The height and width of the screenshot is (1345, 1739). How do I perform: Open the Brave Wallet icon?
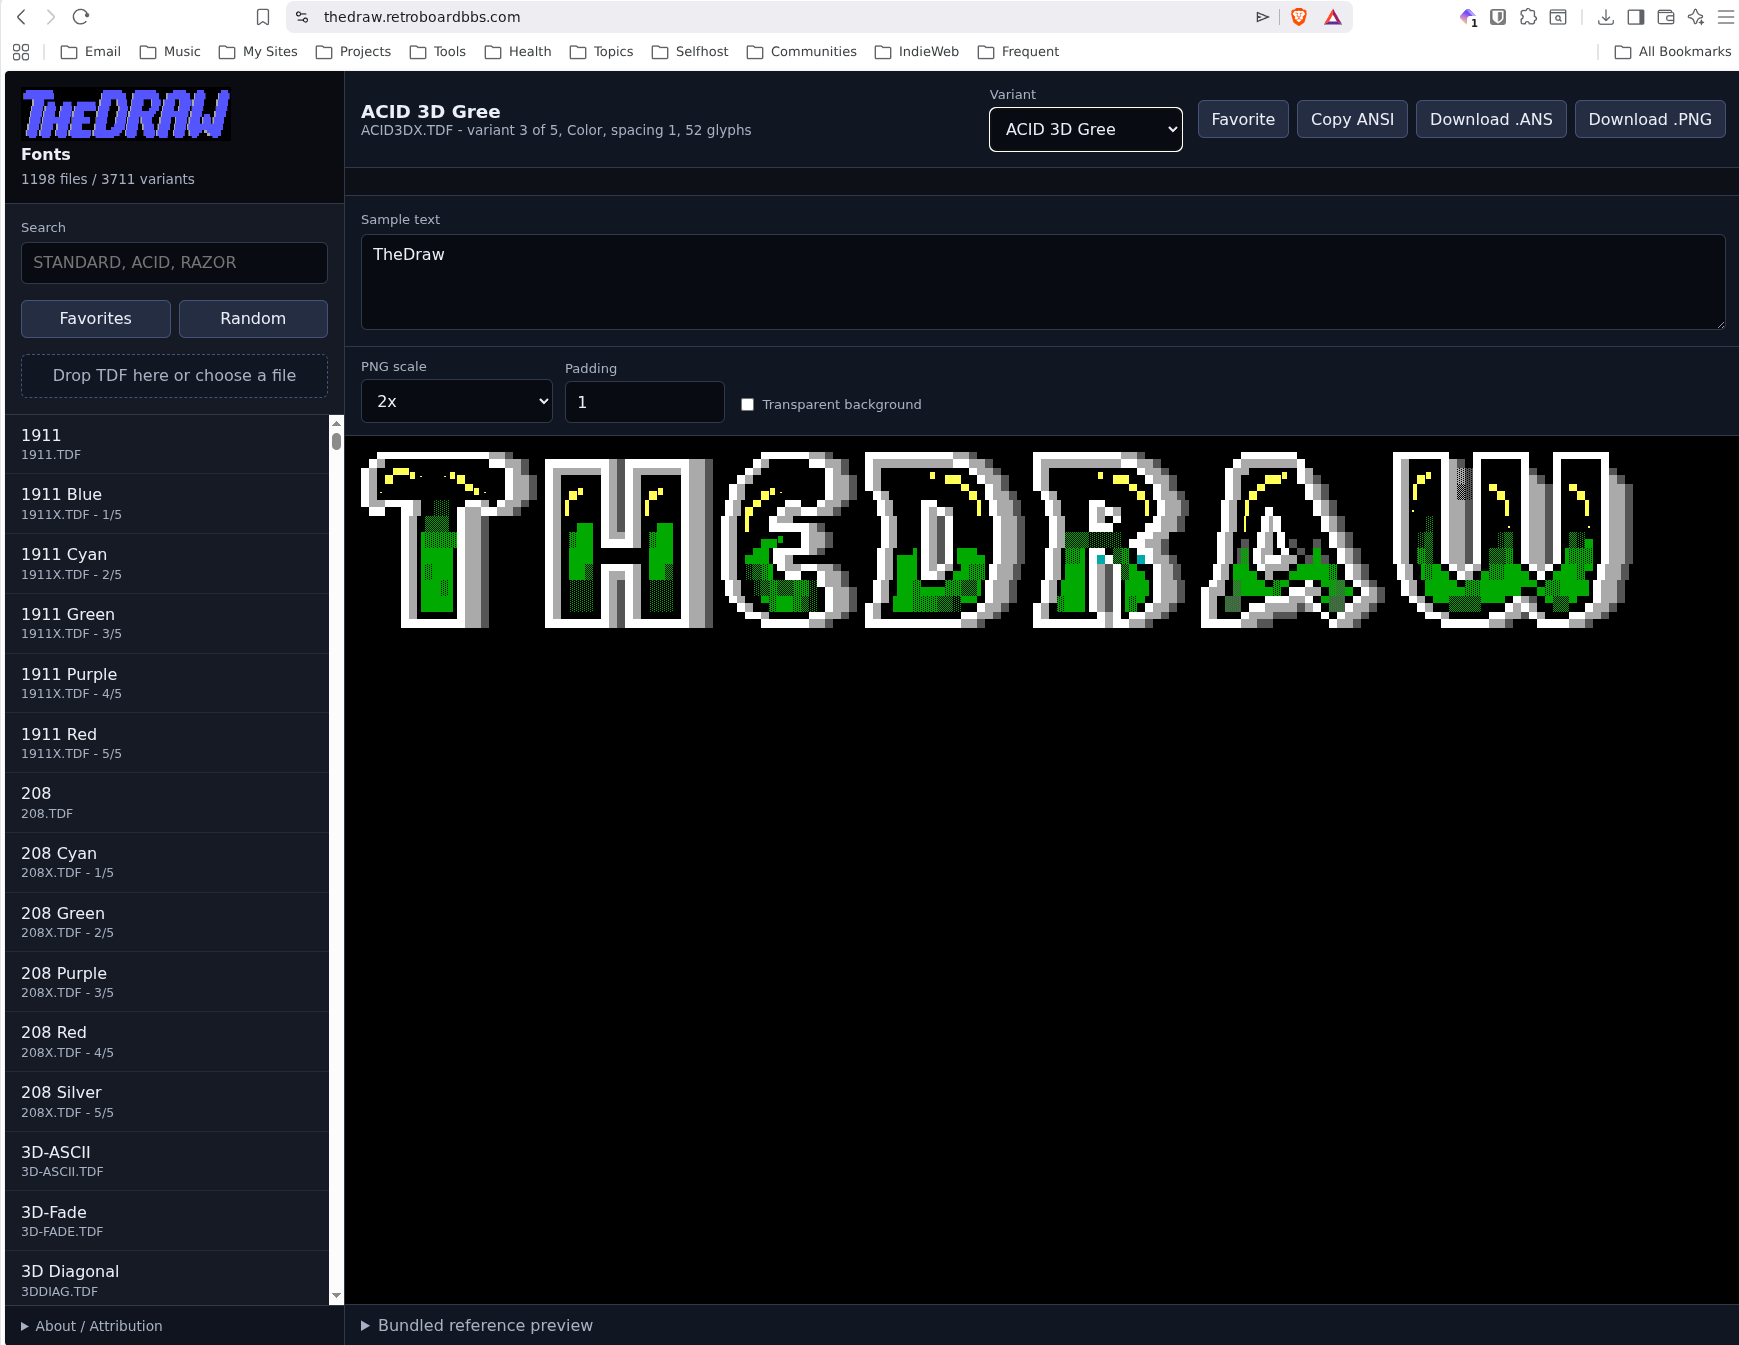point(1666,17)
